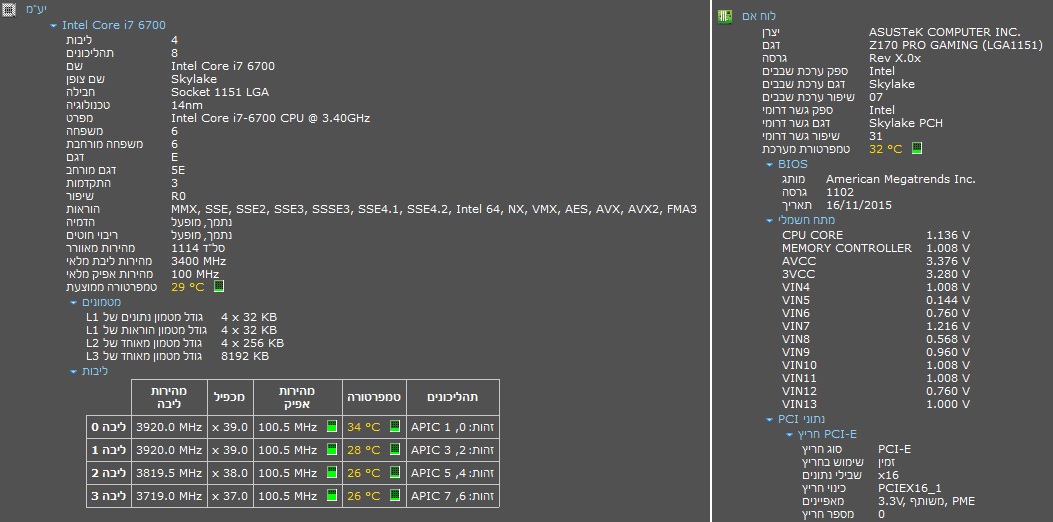Click the BIOS version 1102 value
The height and width of the screenshot is (522, 1053).
[840, 192]
